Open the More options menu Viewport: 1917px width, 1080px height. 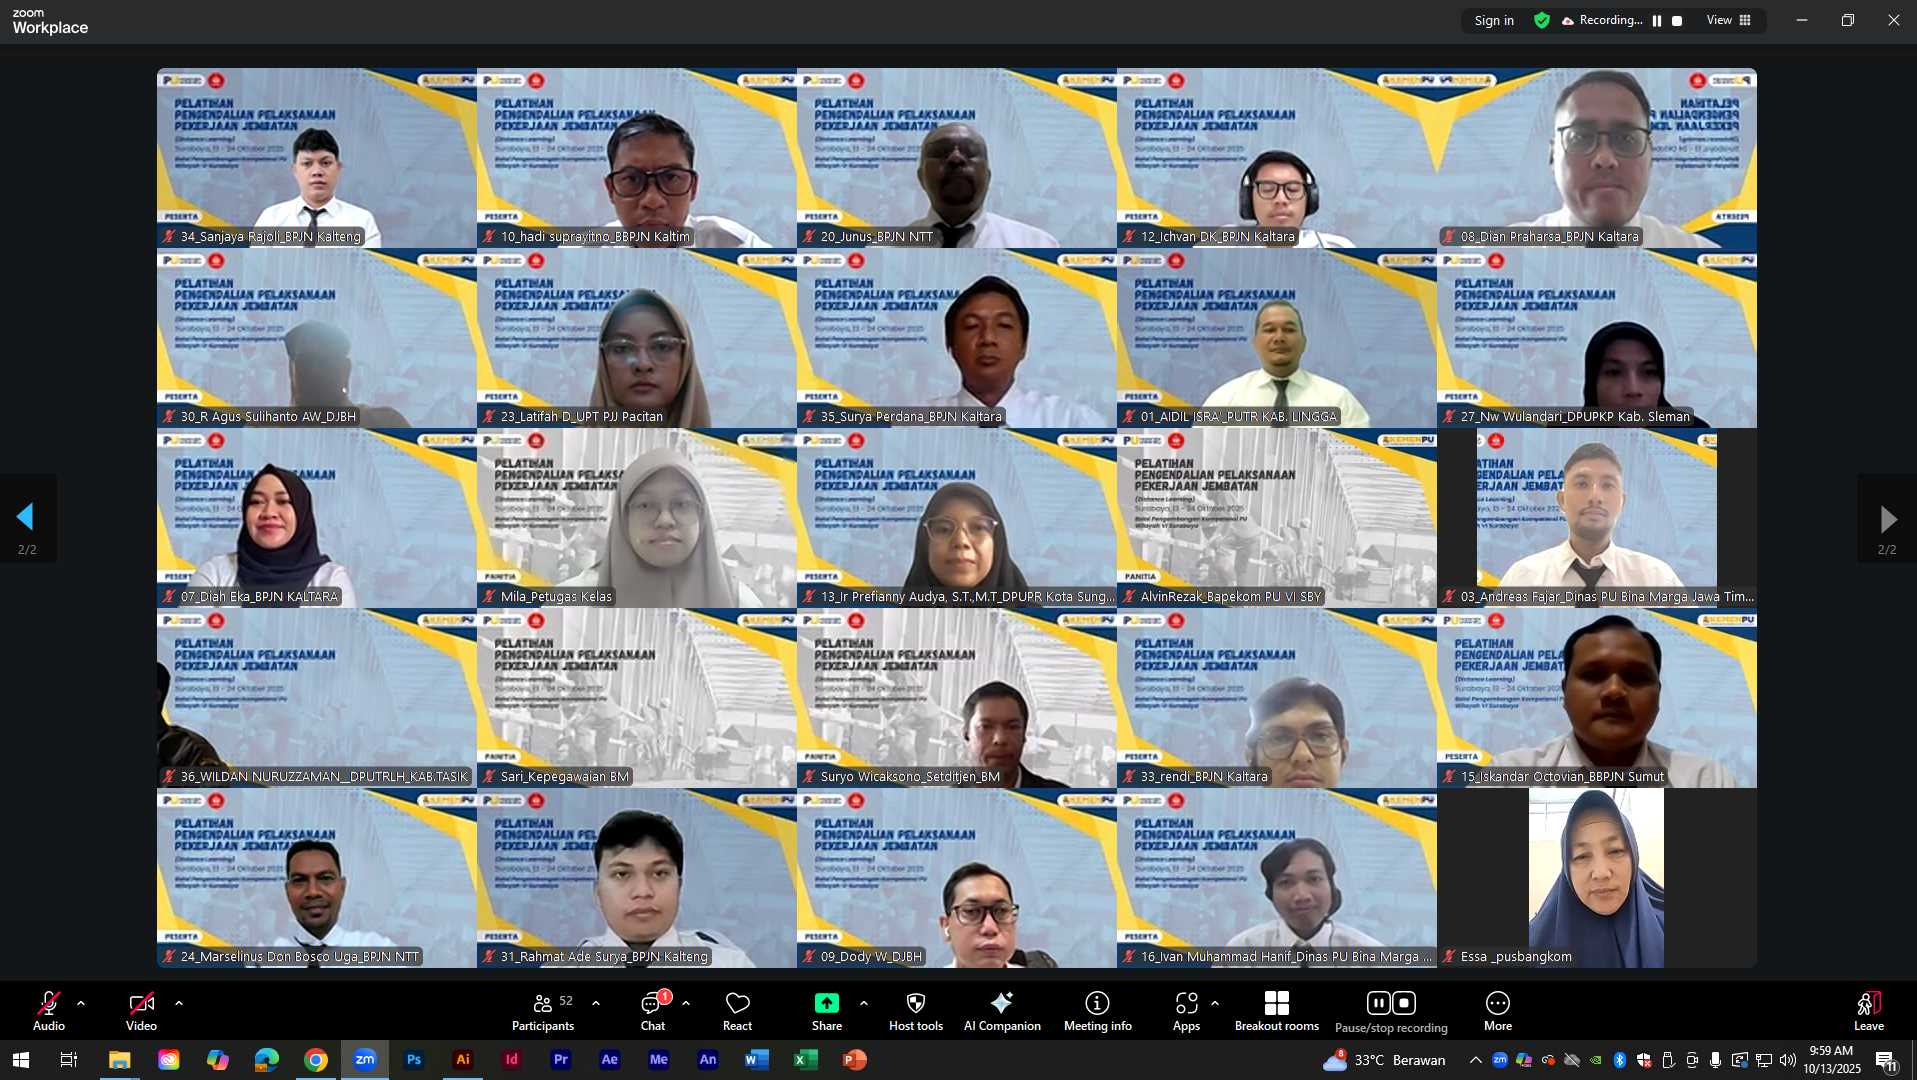coord(1497,1010)
